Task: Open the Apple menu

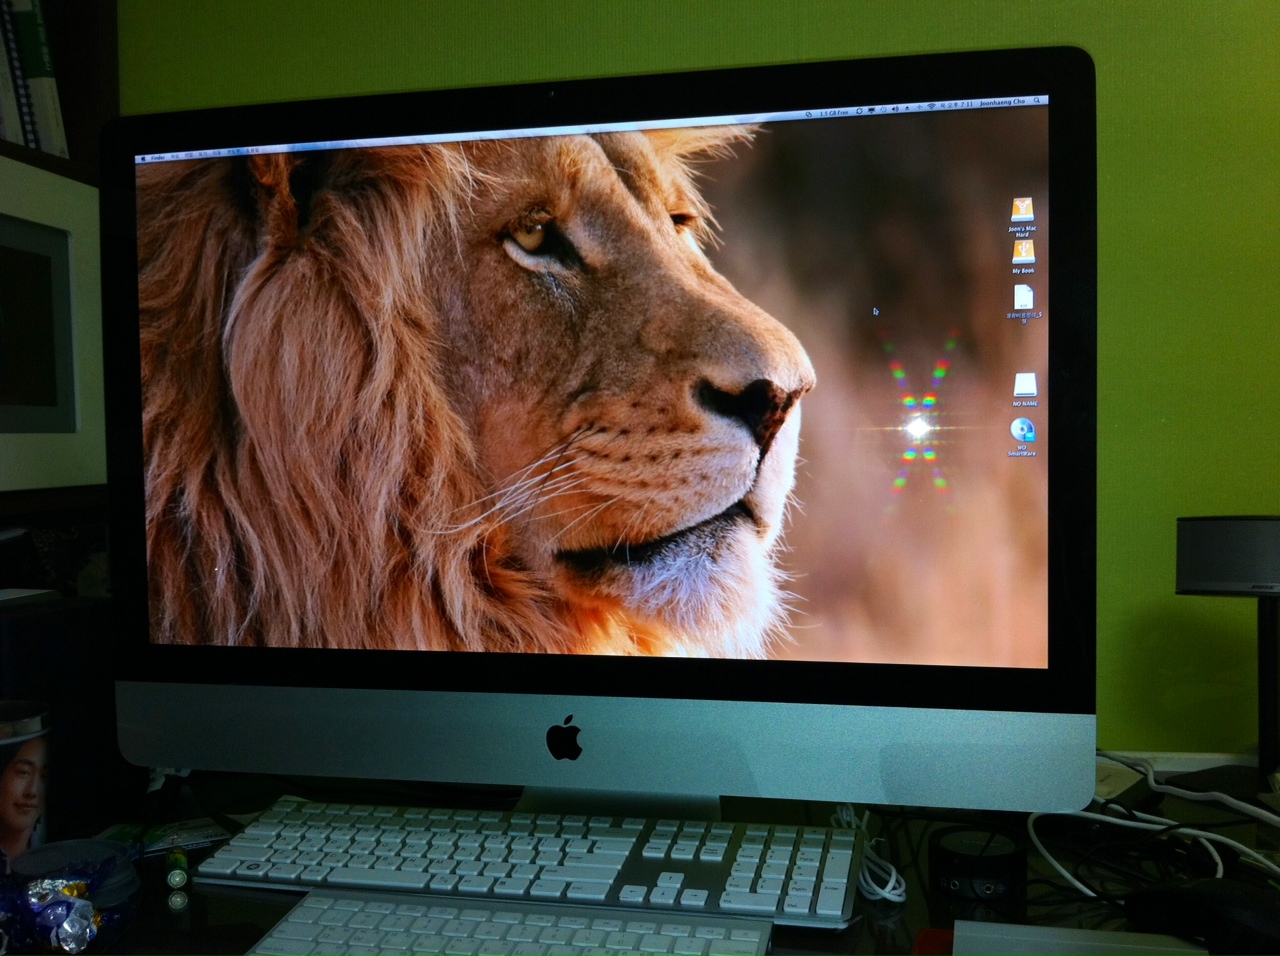Action: 142,157
